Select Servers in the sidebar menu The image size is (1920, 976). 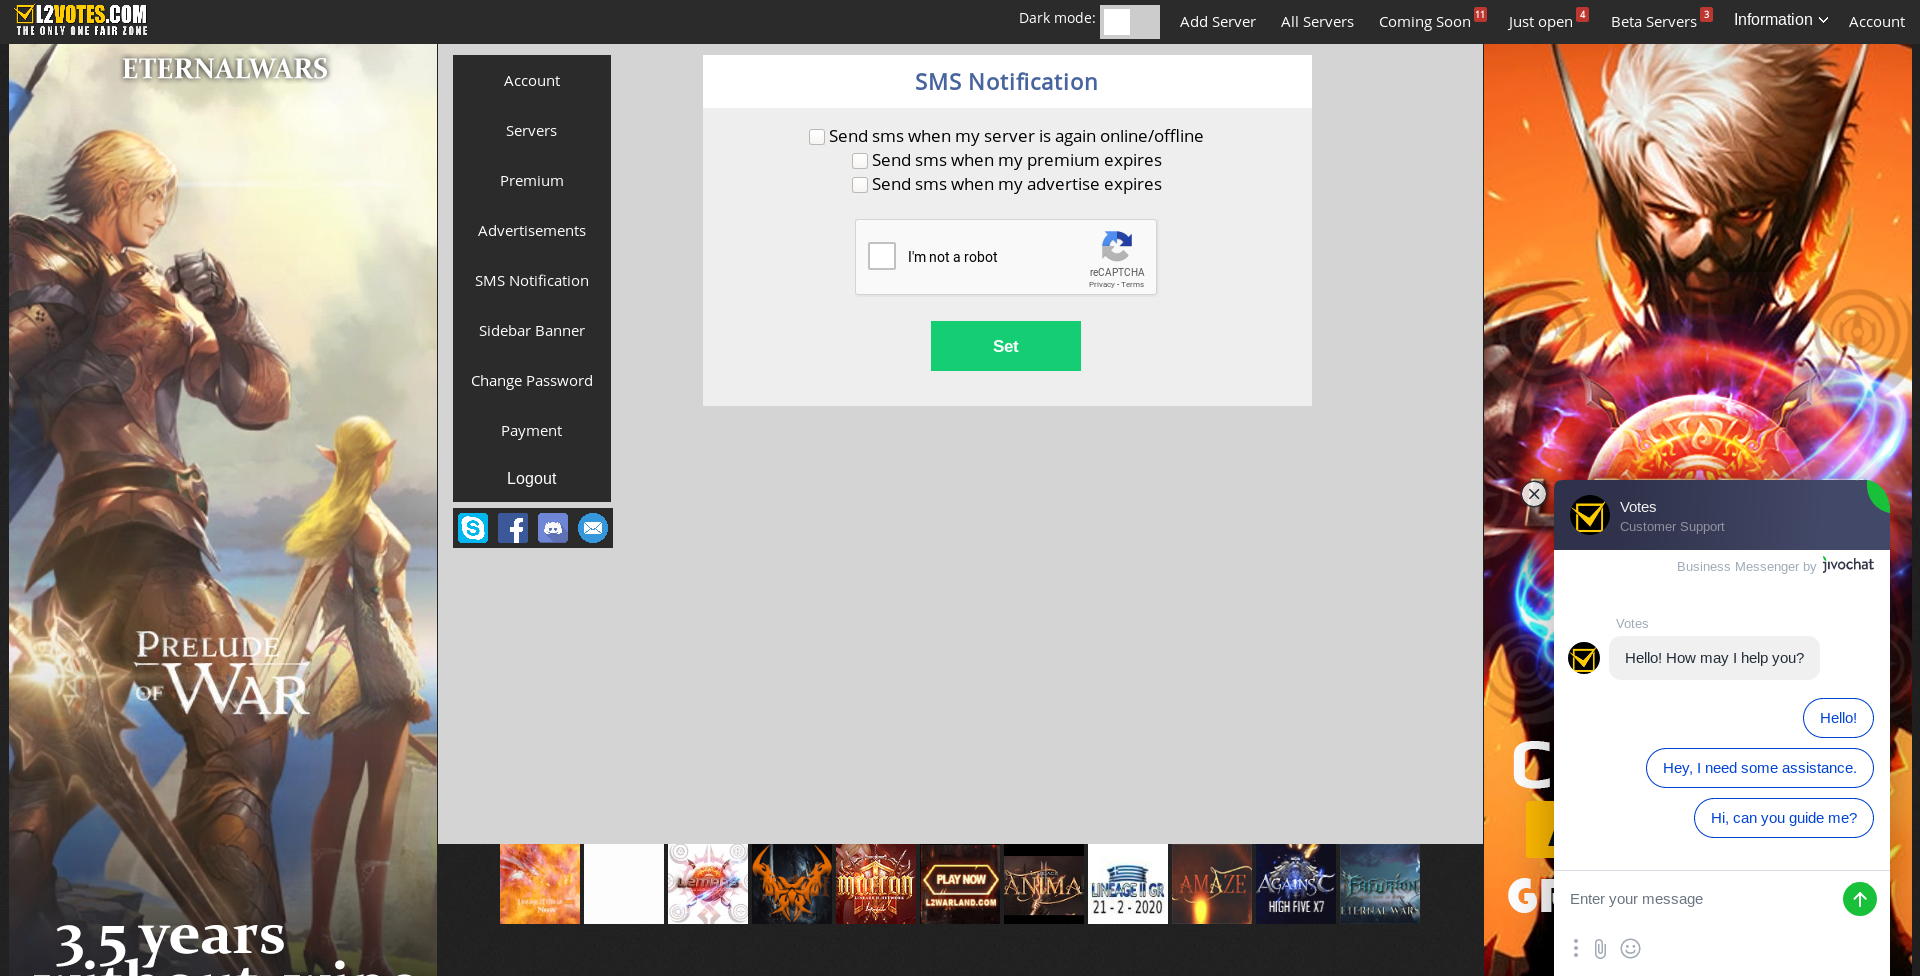point(532,131)
